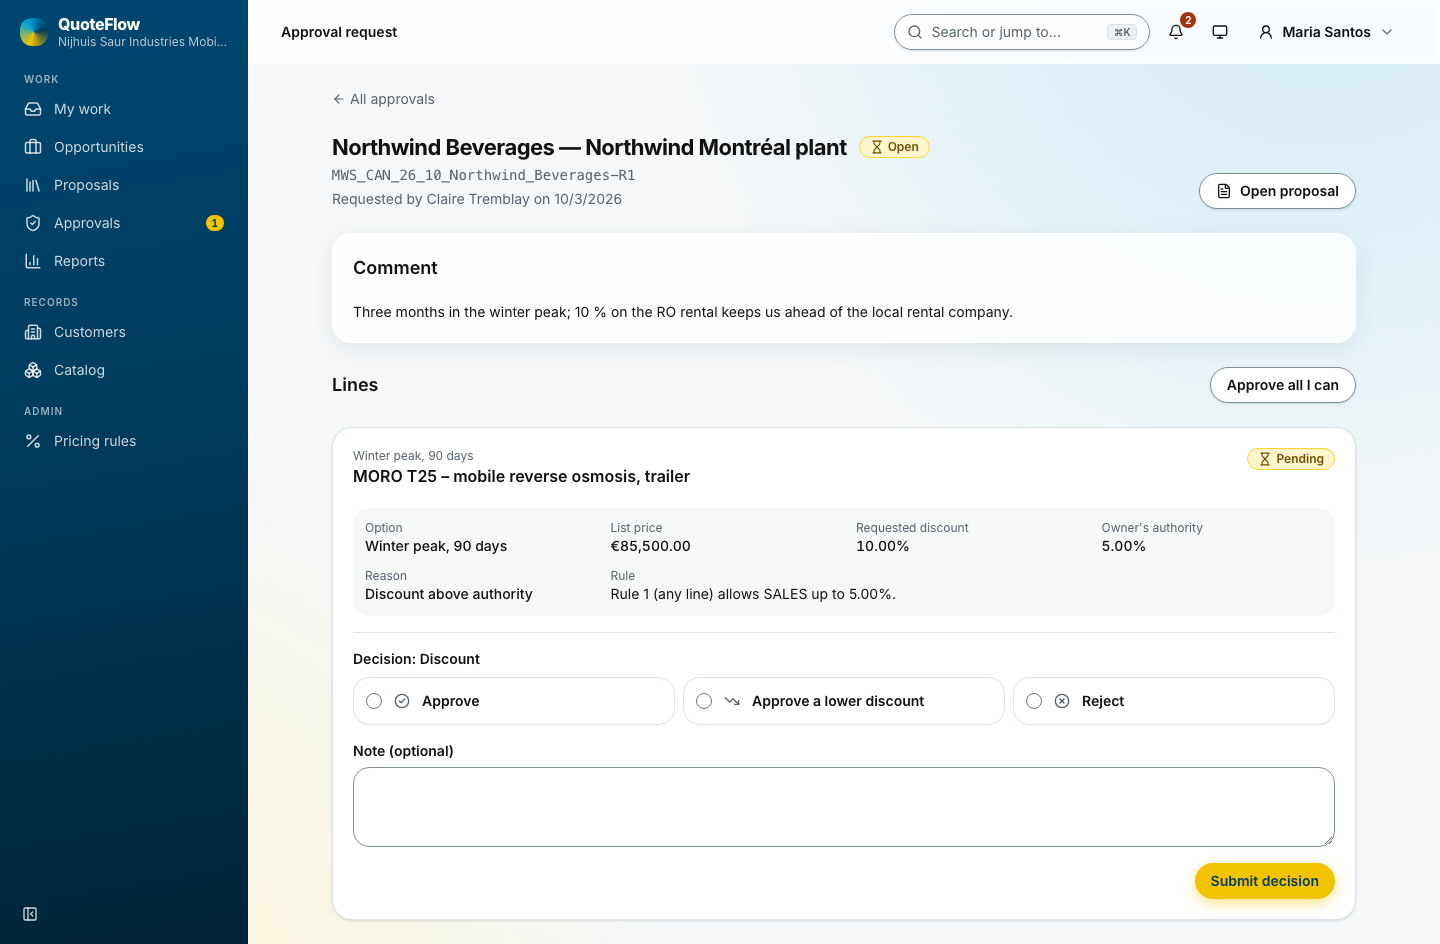This screenshot has height=944, width=1440.
Task: Click the Approvals shield icon
Action: pos(33,223)
